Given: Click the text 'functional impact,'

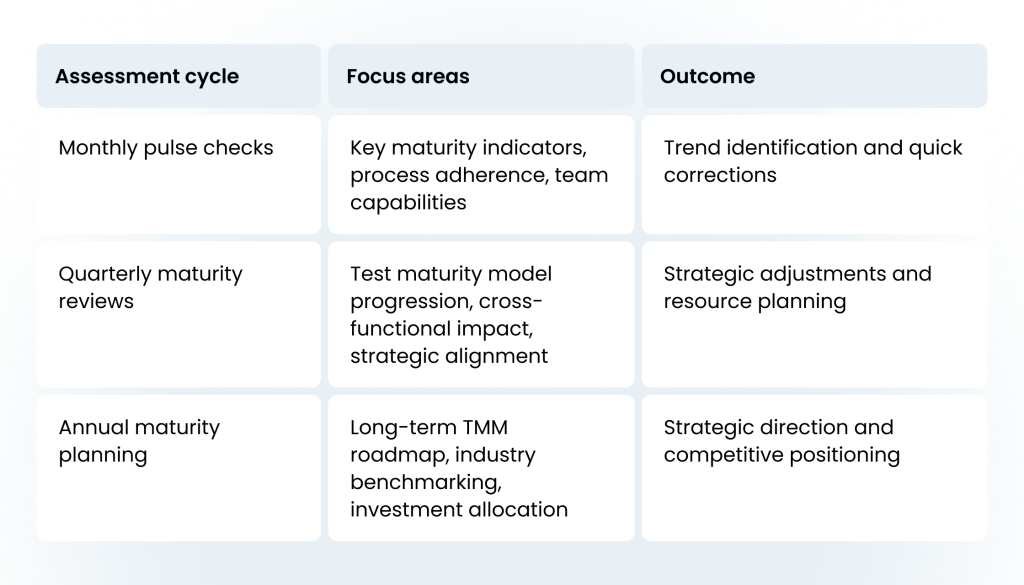Looking at the screenshot, I should [441, 328].
